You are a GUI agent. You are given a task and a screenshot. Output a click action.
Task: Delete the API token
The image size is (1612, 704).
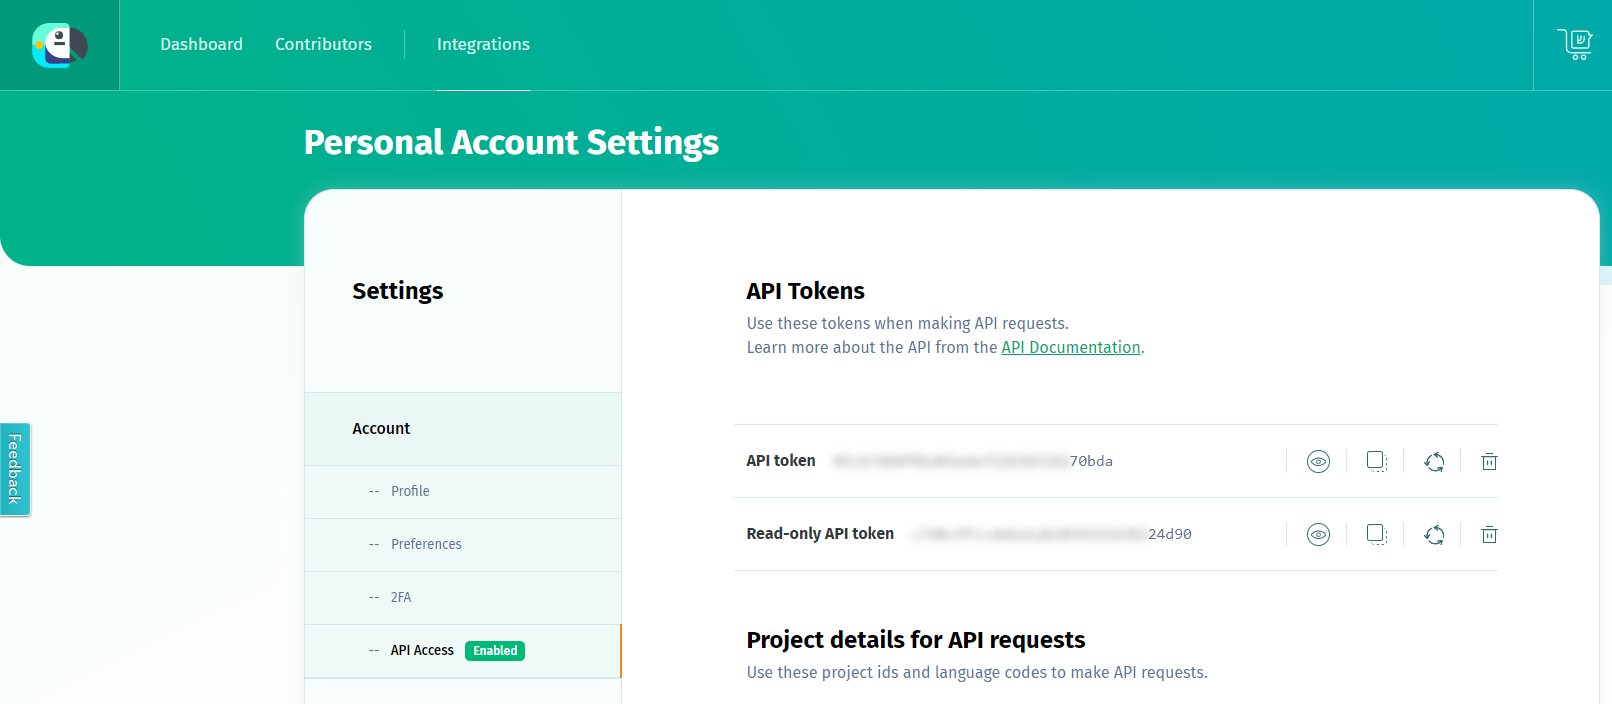[x=1489, y=461]
